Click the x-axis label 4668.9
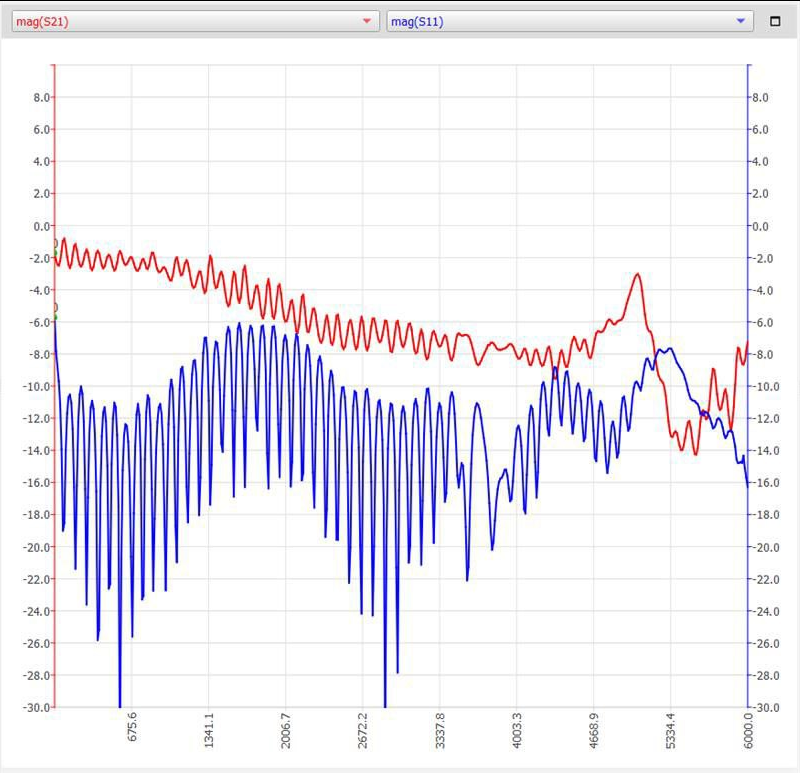The width and height of the screenshot is (800, 773). pos(594,731)
